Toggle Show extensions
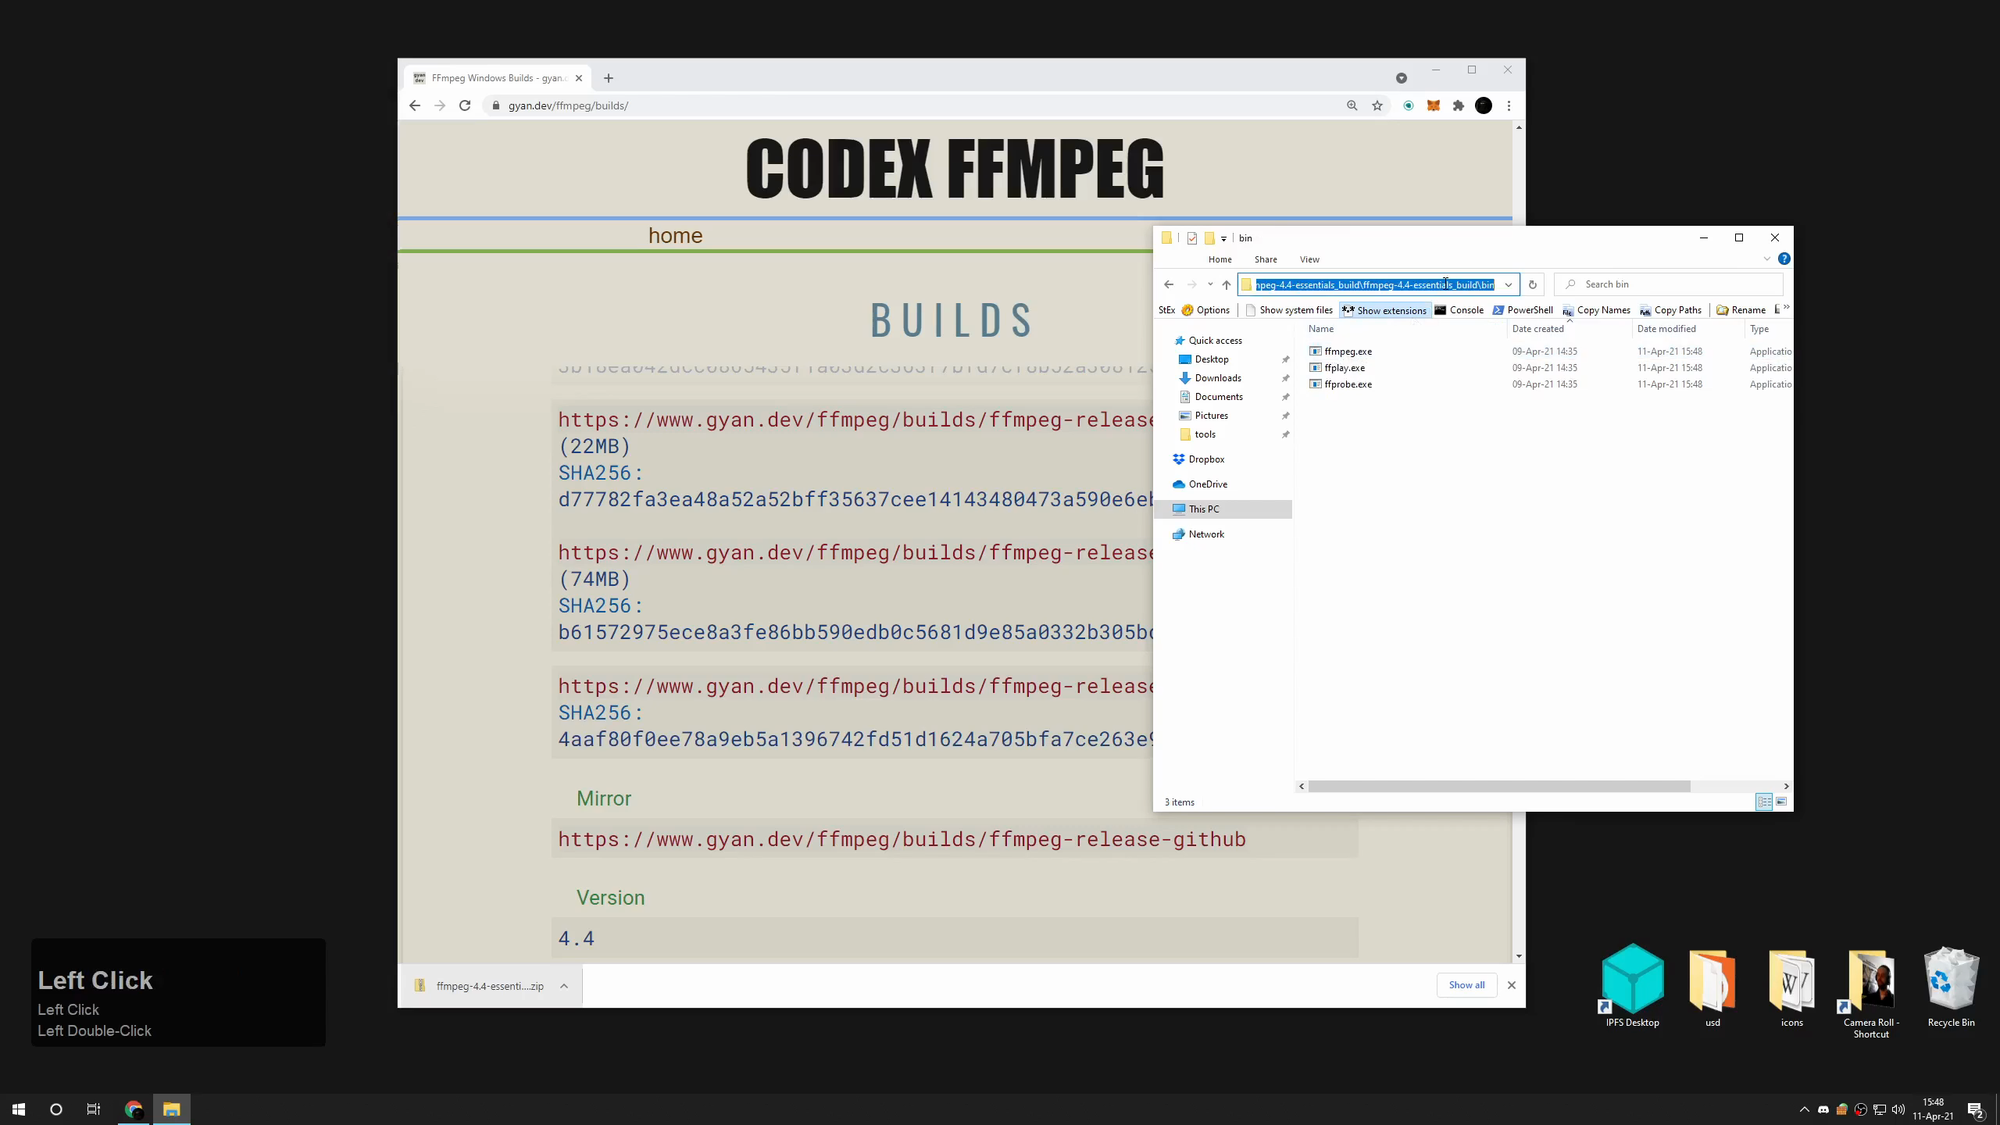 click(x=1384, y=310)
